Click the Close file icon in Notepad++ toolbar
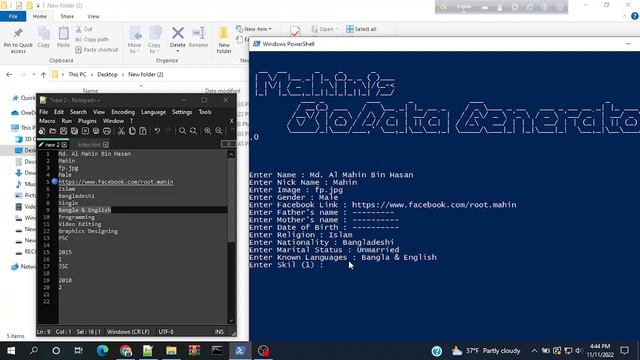640x360 pixels. pyautogui.click(x=85, y=131)
